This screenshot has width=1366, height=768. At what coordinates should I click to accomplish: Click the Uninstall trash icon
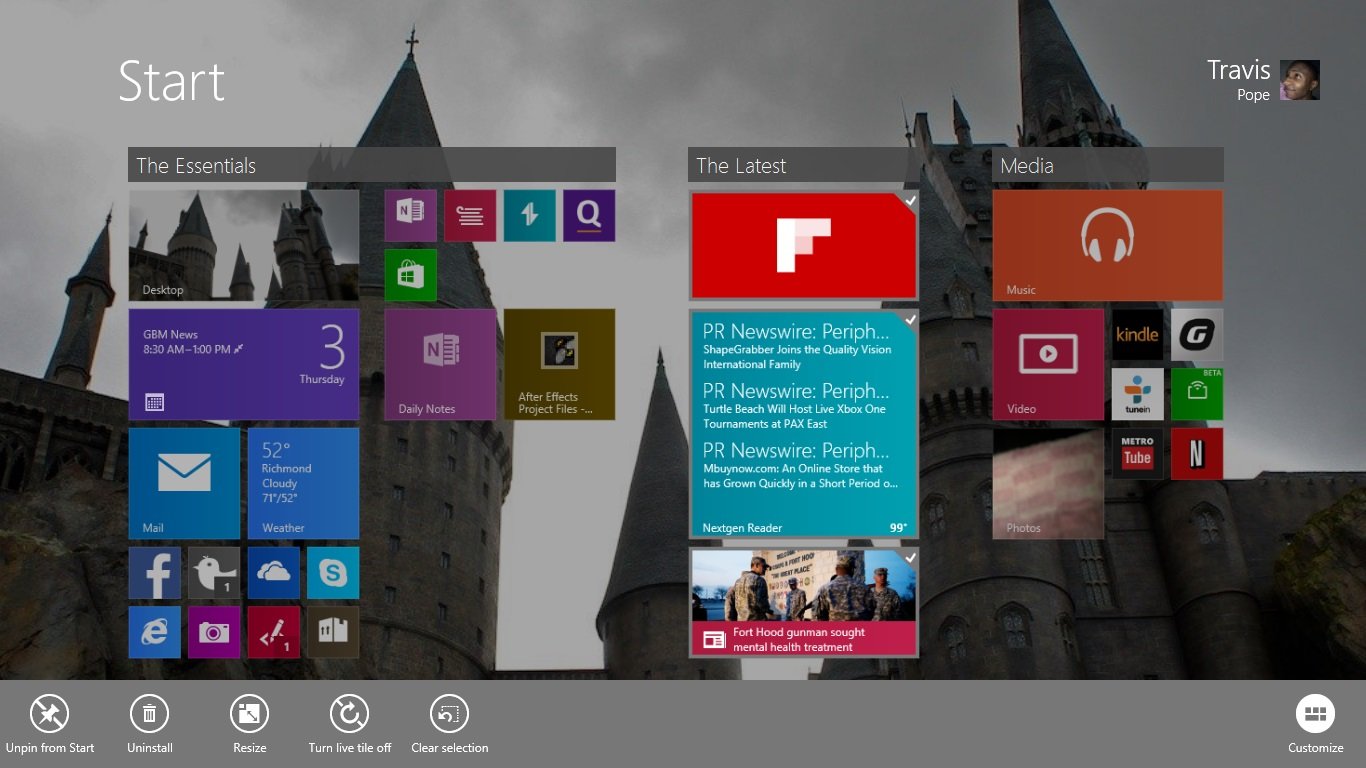pos(149,714)
